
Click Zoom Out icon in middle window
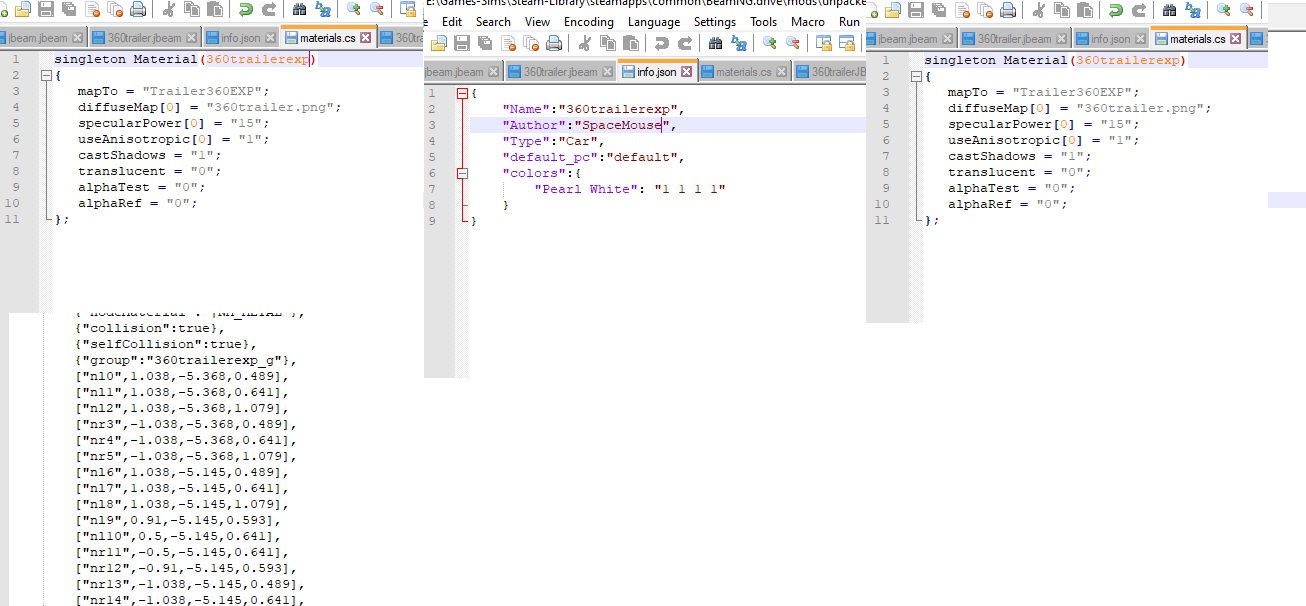pos(793,43)
